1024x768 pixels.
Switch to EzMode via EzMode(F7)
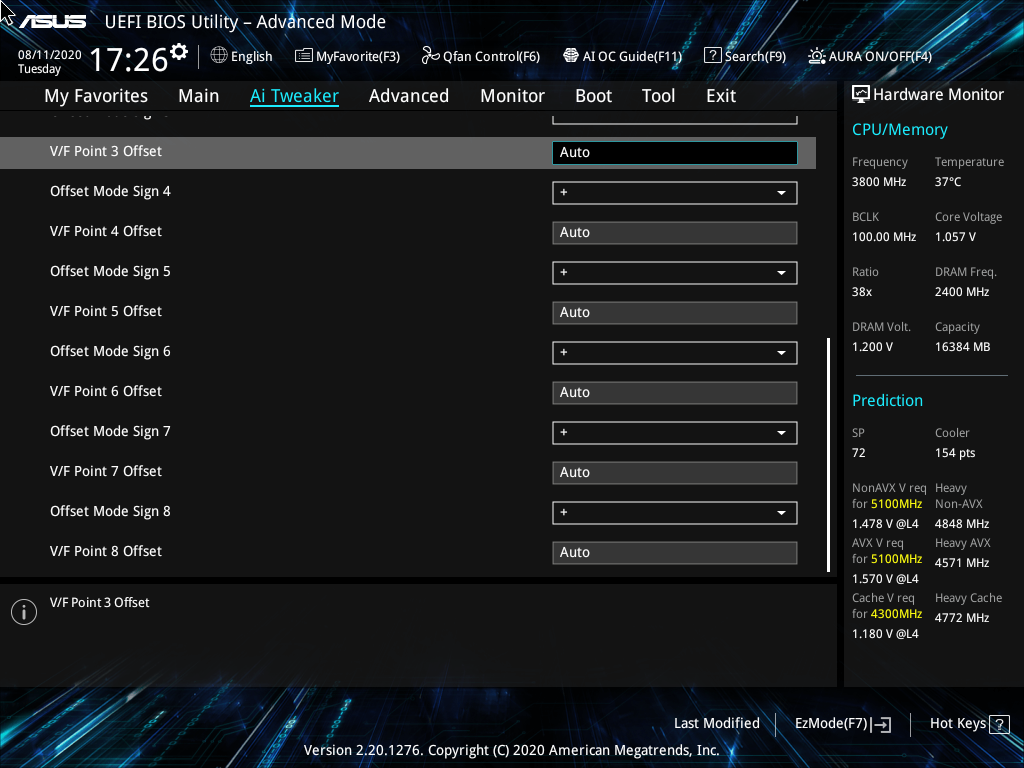[841, 723]
